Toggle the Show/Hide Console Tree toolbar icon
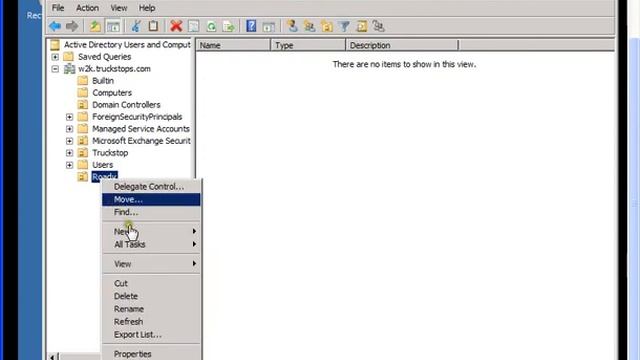Image resolution: width=640 pixels, height=360 pixels. [113, 27]
